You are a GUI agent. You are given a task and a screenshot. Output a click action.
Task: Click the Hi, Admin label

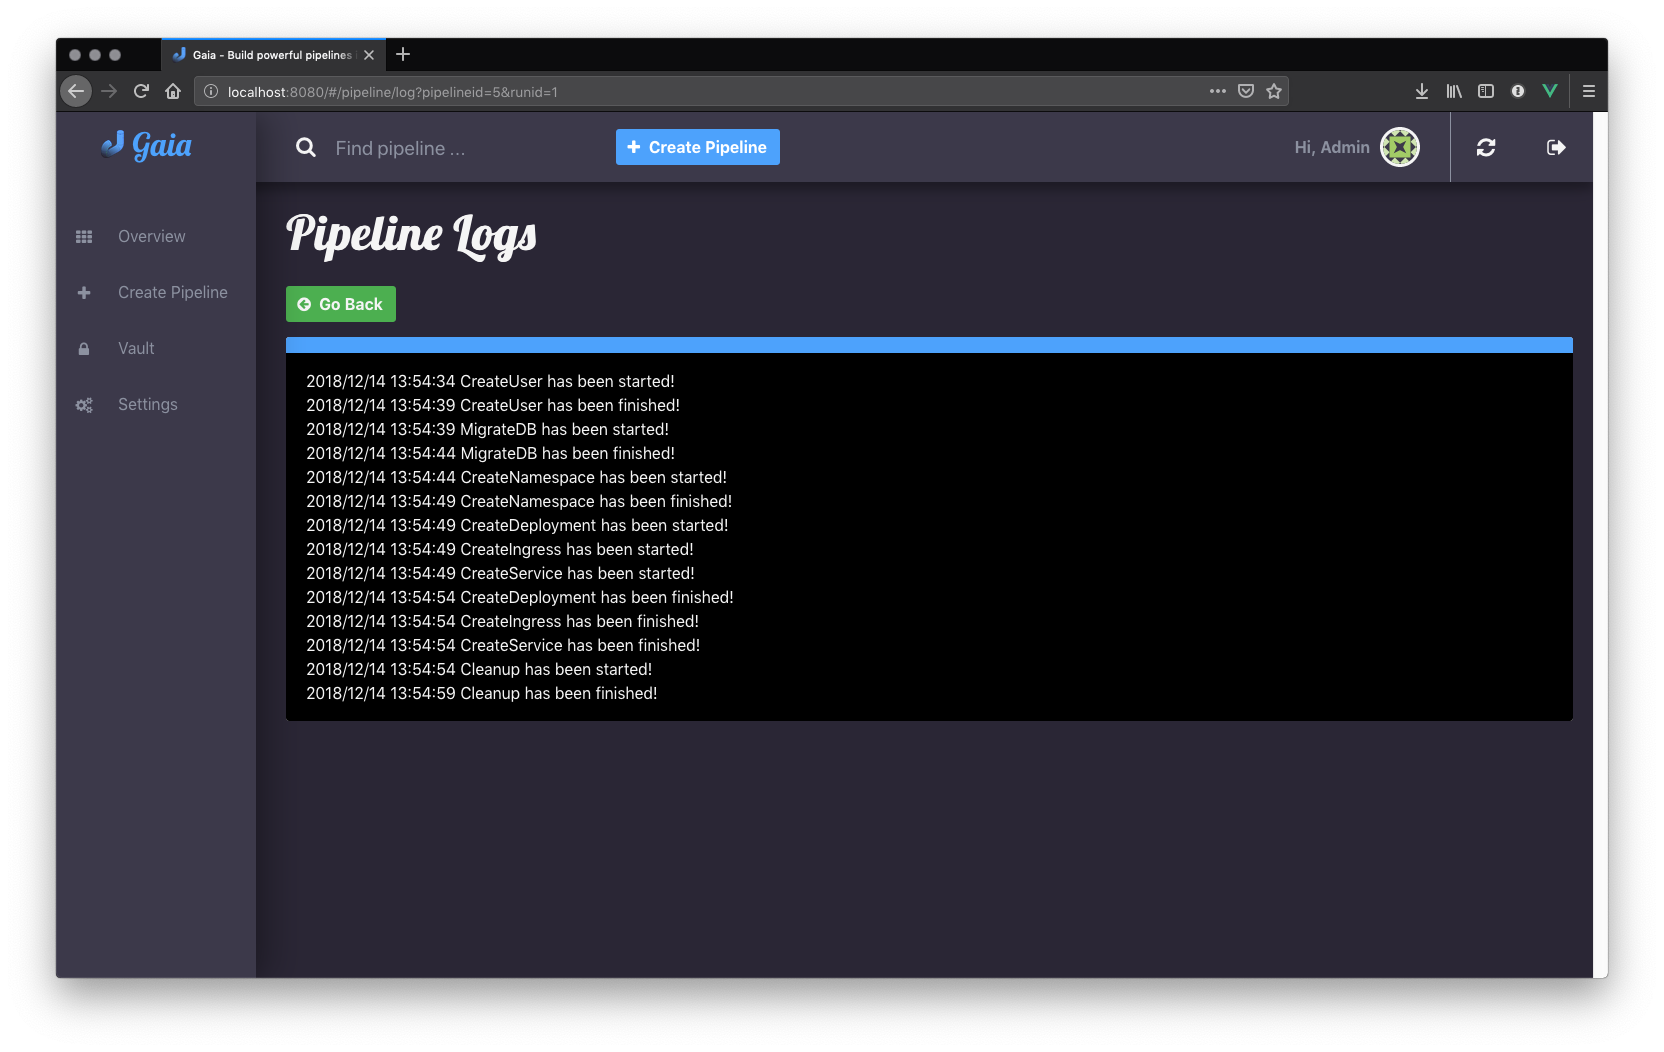pos(1332,147)
